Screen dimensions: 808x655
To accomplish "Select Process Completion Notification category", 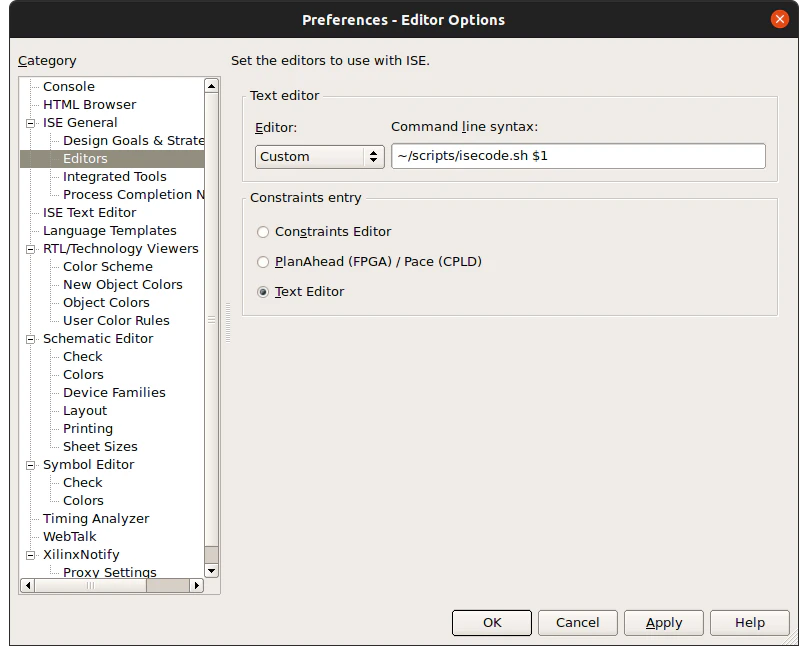I will point(133,195).
